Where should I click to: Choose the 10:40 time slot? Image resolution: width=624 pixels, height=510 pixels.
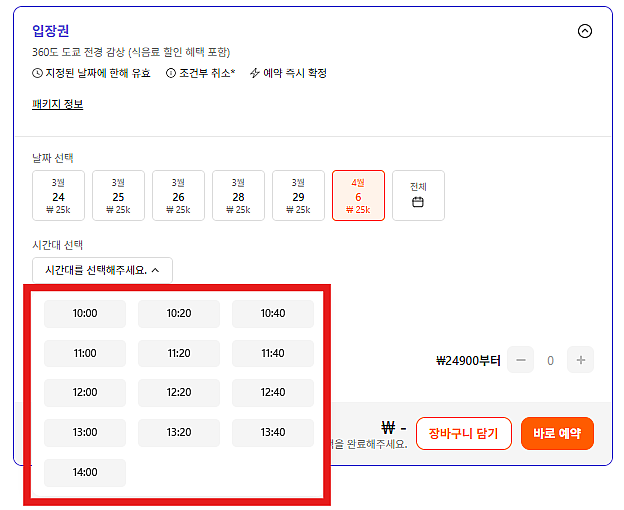click(273, 313)
